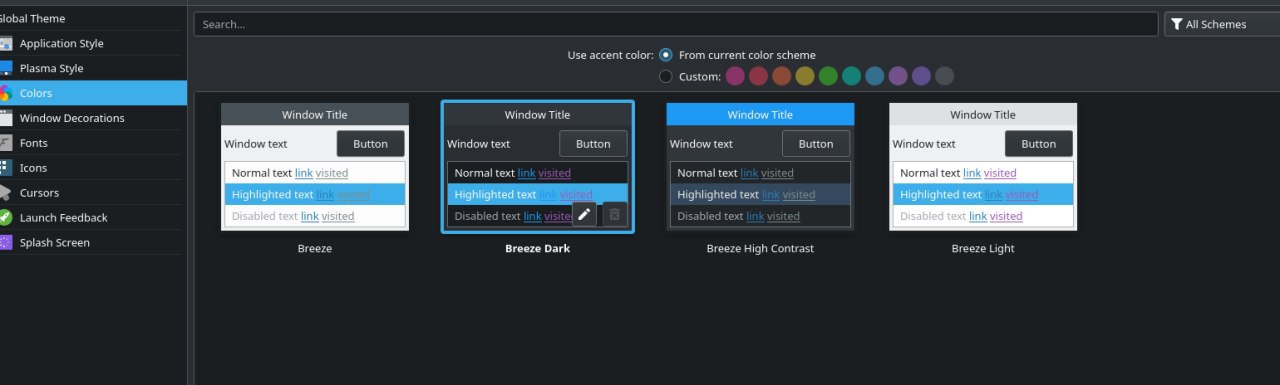Image resolution: width=1280 pixels, height=385 pixels.
Task: Pick the green accent color swatch
Action: (x=828, y=76)
